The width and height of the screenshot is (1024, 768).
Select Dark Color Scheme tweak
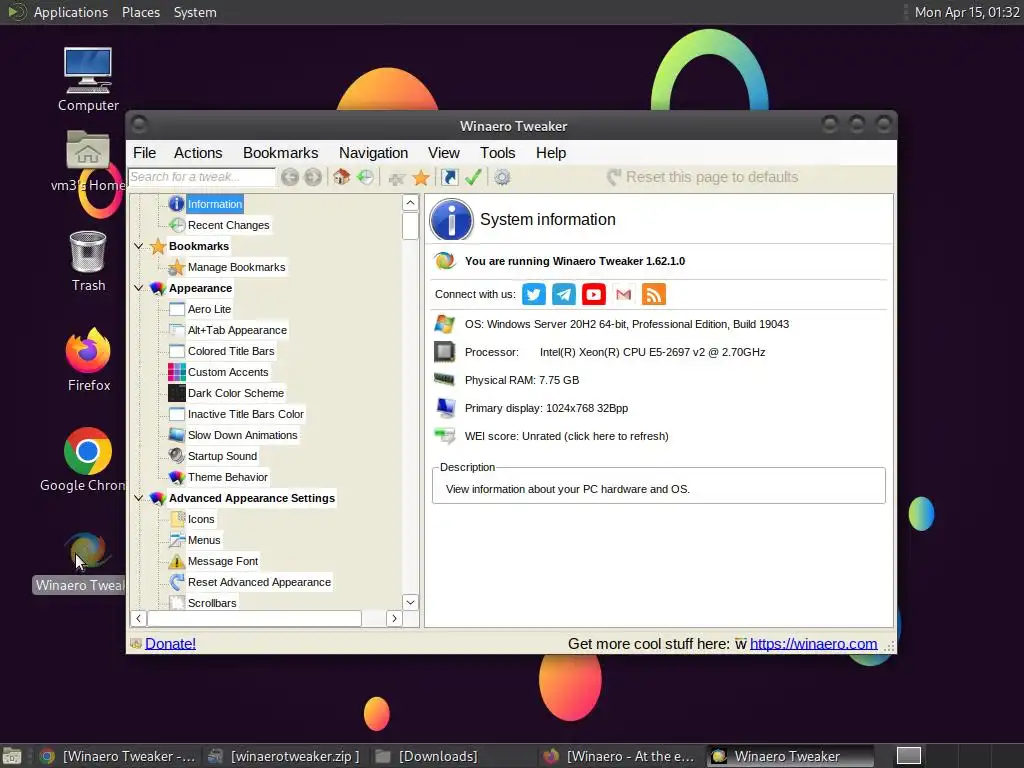click(x=236, y=392)
